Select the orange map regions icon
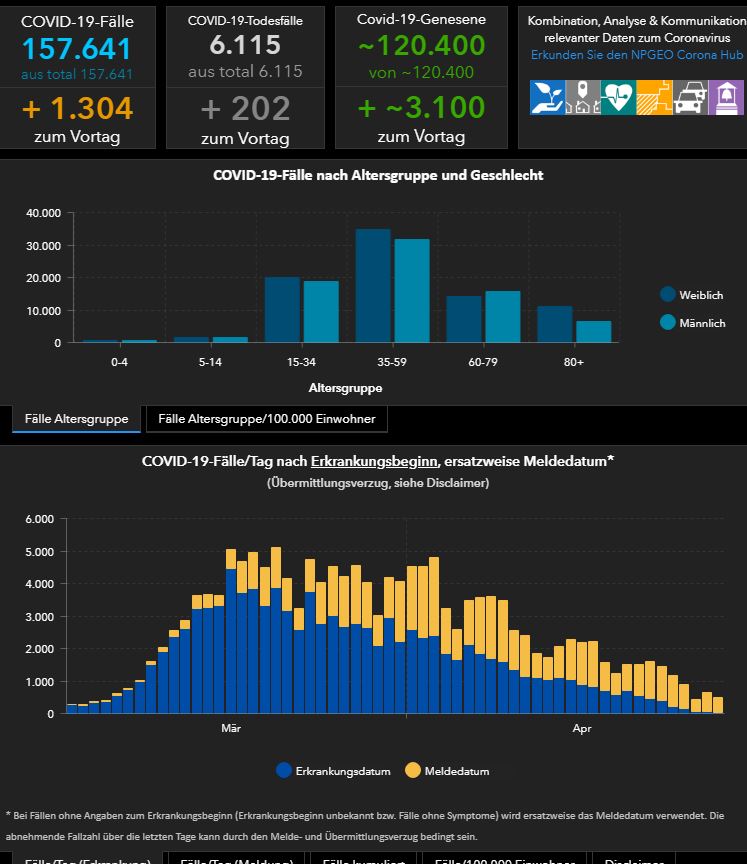This screenshot has width=747, height=864. click(654, 98)
